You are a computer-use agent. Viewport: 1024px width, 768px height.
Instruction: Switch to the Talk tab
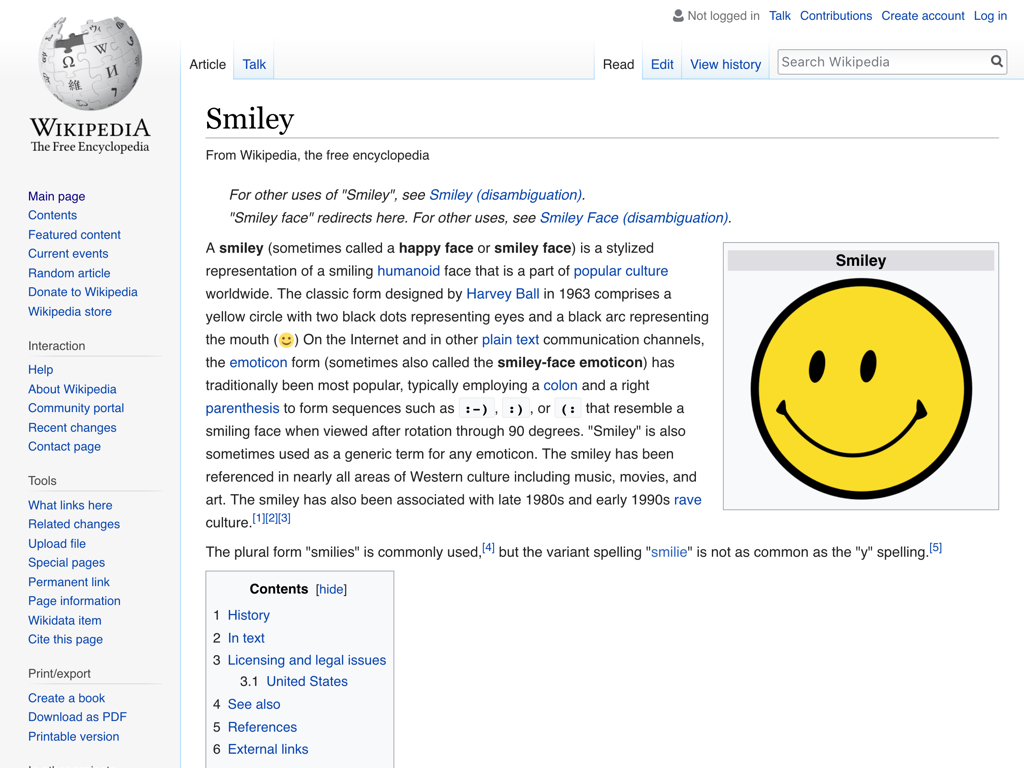coord(254,64)
